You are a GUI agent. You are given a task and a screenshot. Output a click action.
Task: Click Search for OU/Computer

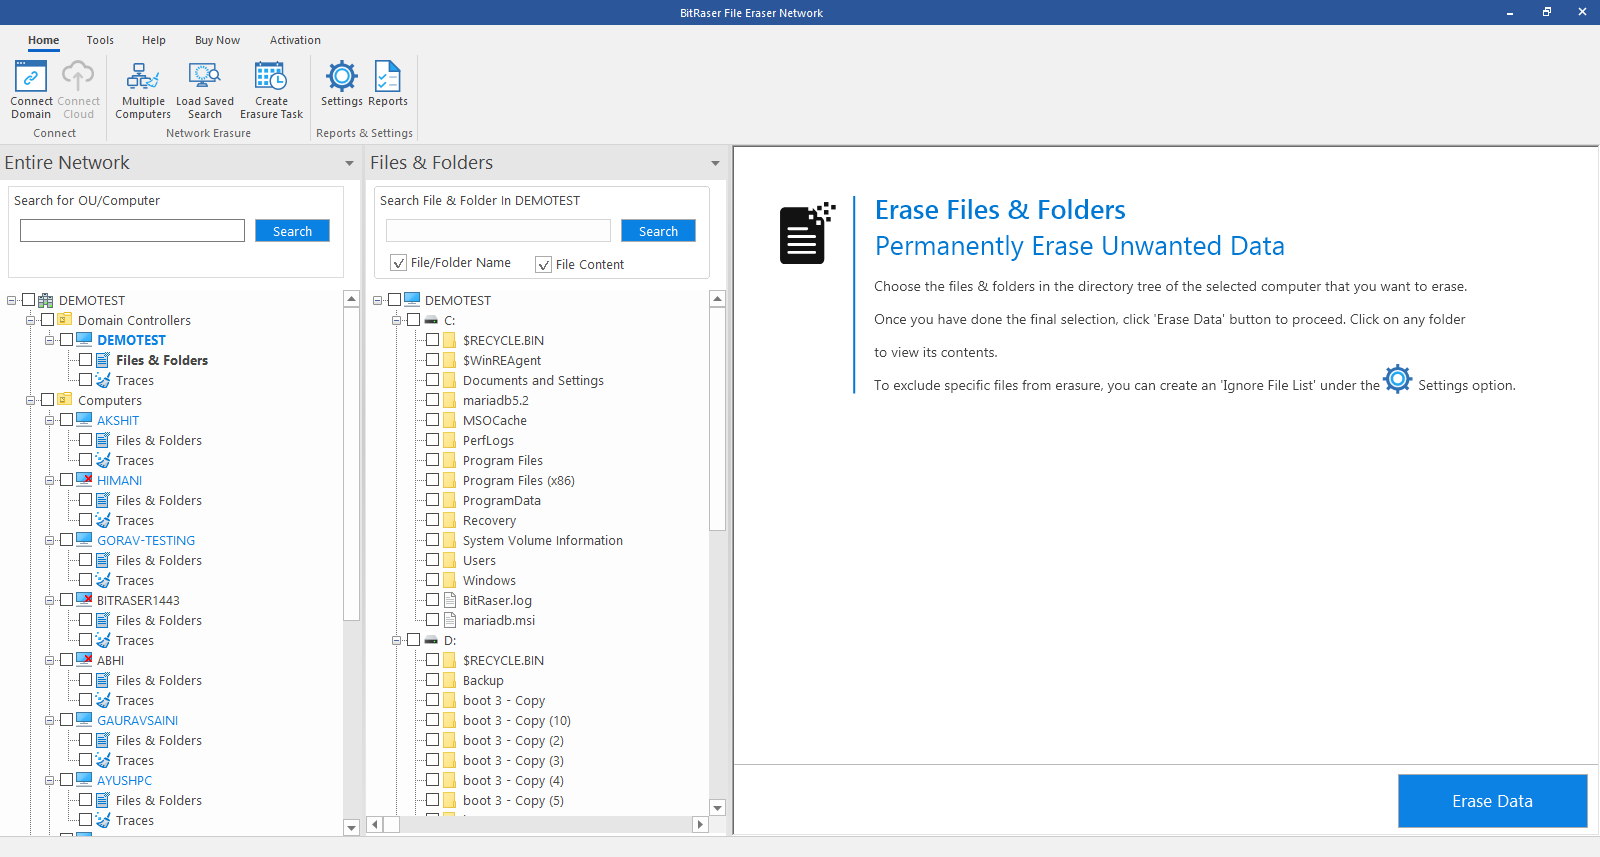pos(292,231)
